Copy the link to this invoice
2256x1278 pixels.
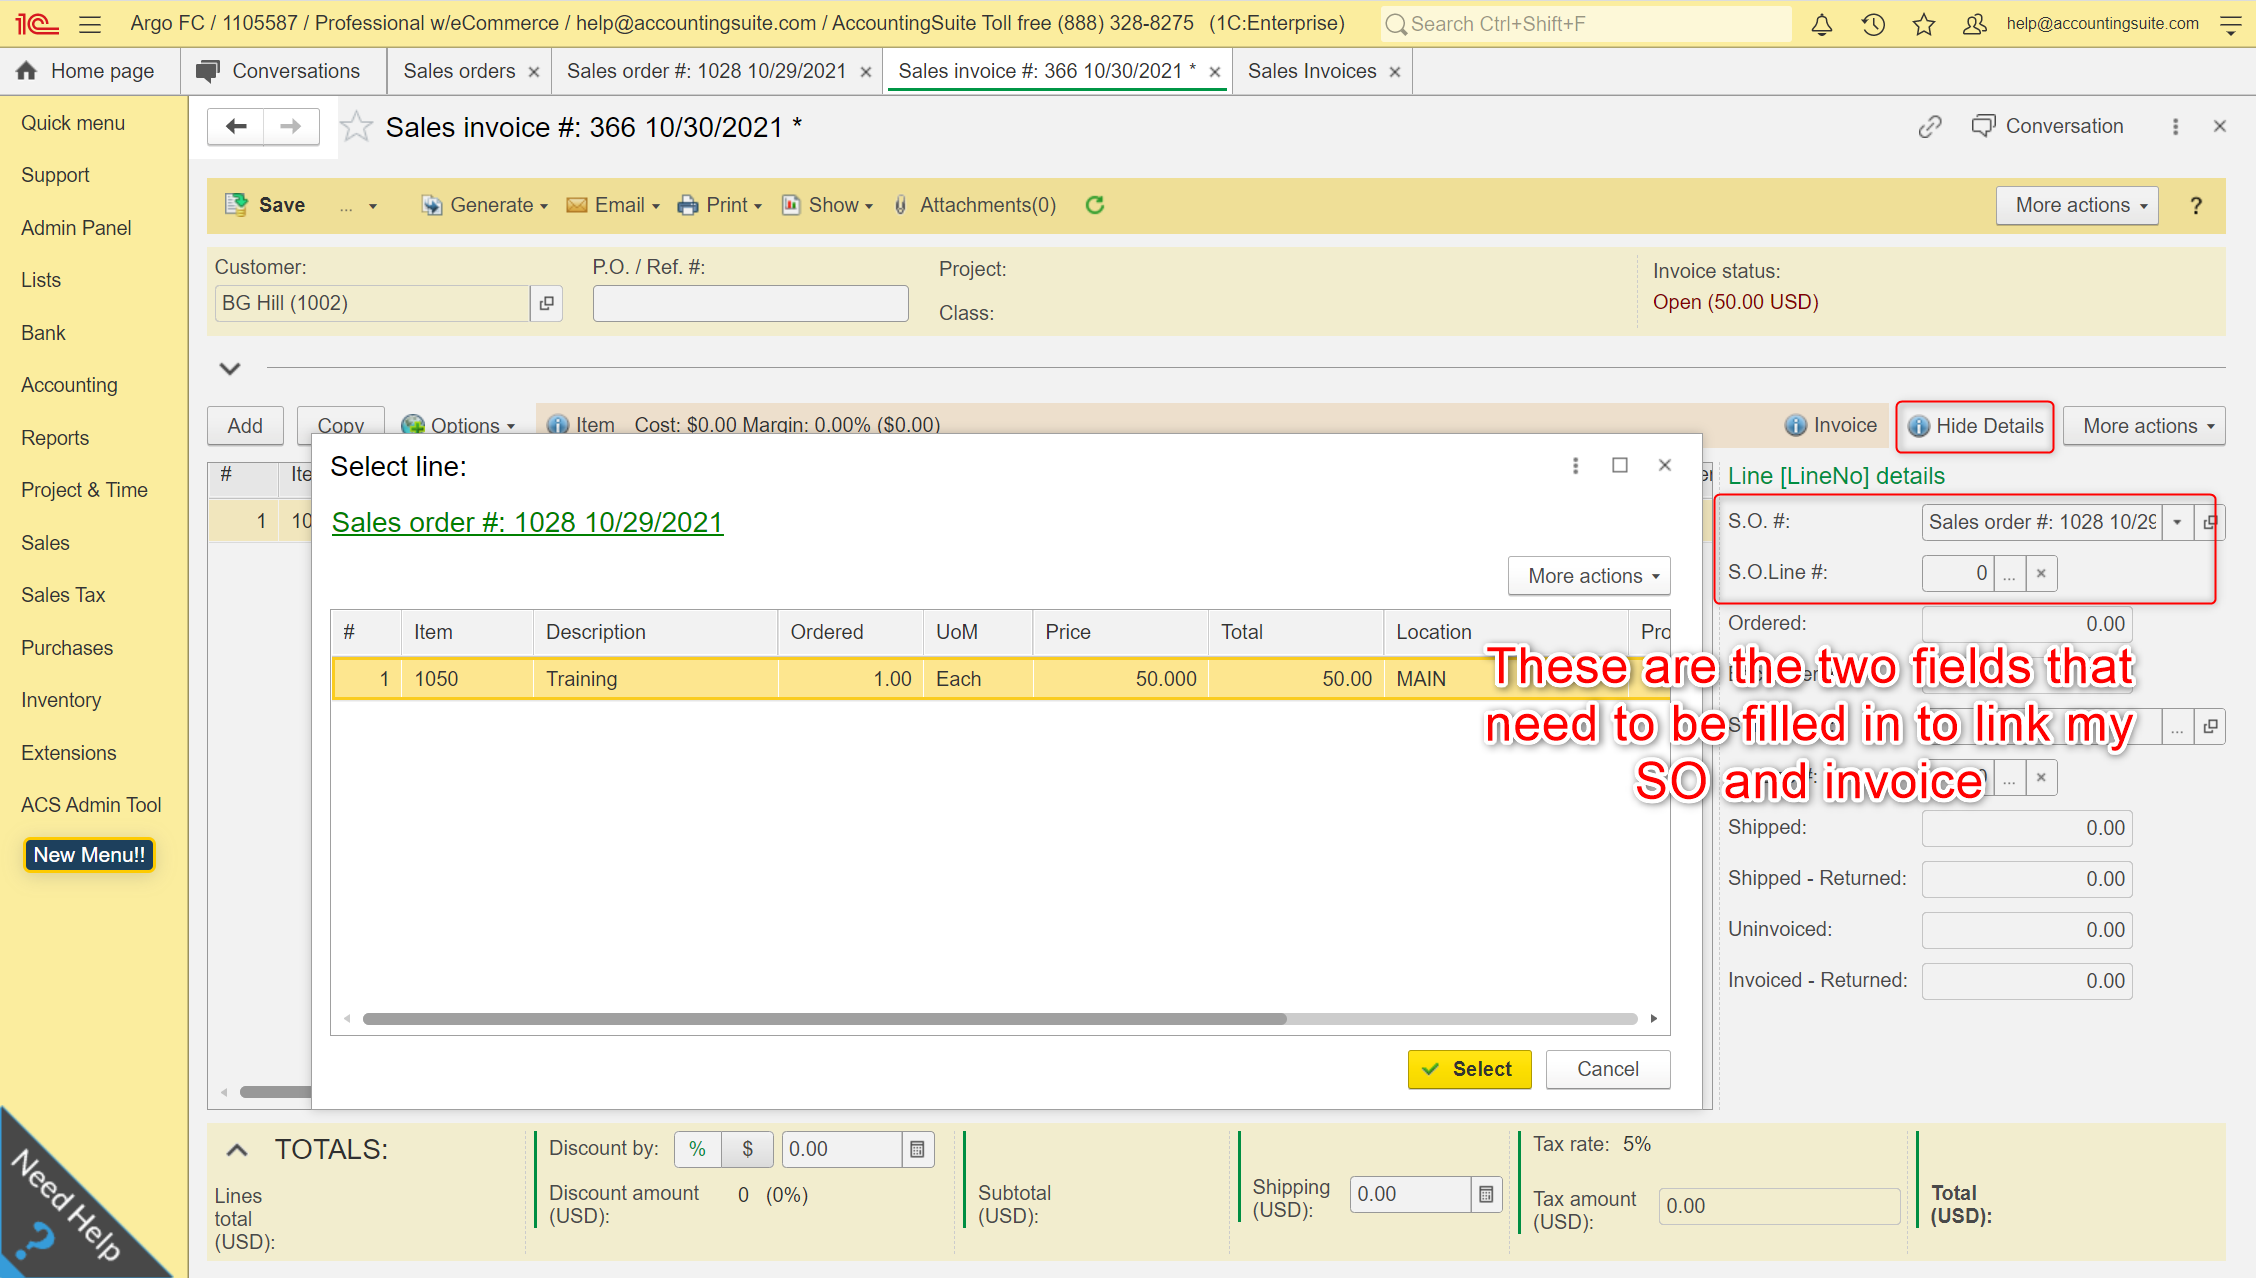pos(1930,126)
